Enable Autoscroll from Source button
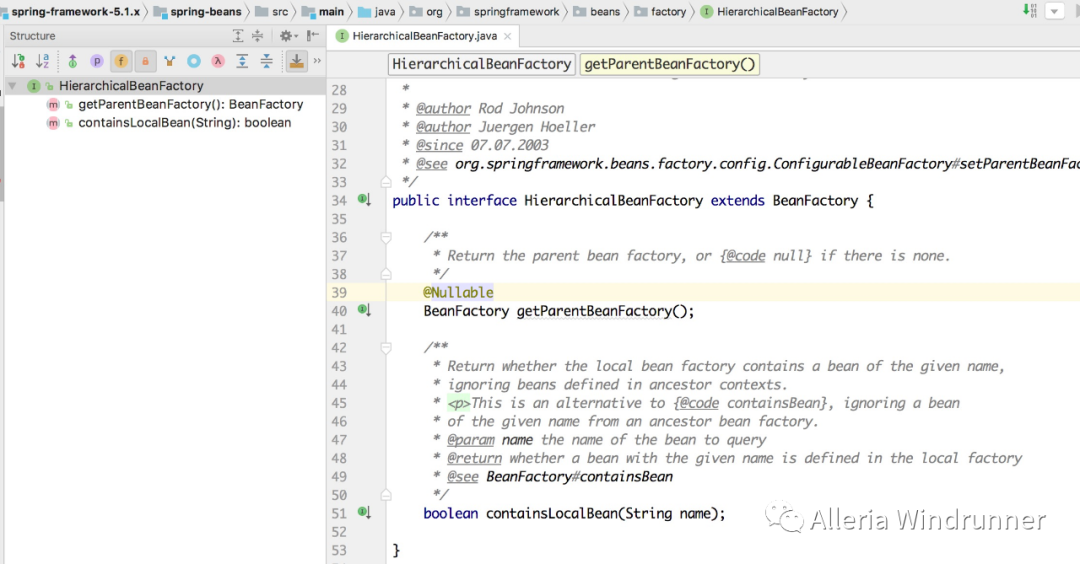 [x=297, y=61]
